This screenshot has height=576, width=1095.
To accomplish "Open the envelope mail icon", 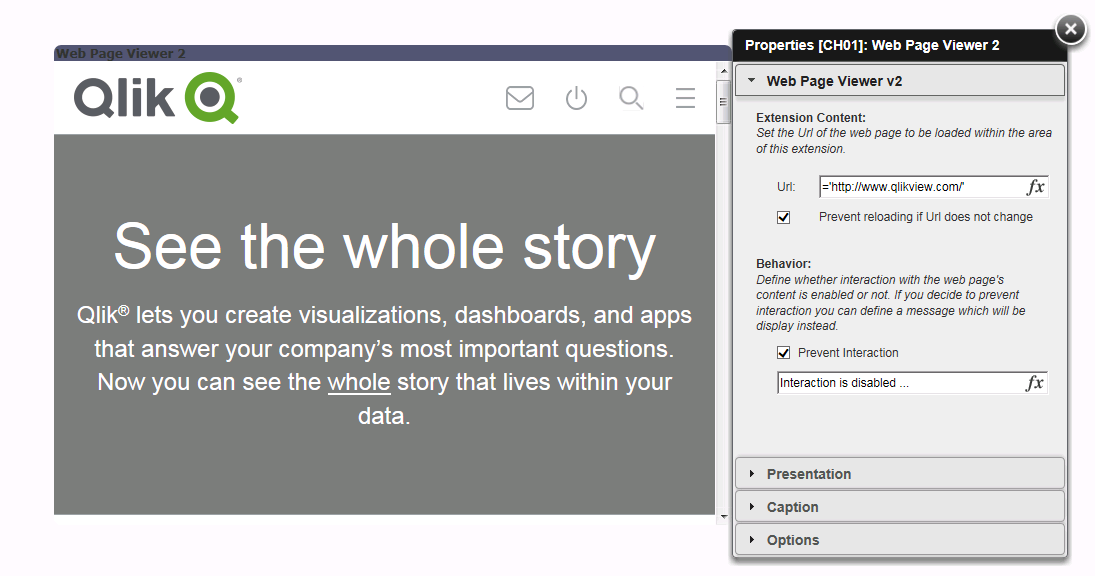I will click(520, 98).
